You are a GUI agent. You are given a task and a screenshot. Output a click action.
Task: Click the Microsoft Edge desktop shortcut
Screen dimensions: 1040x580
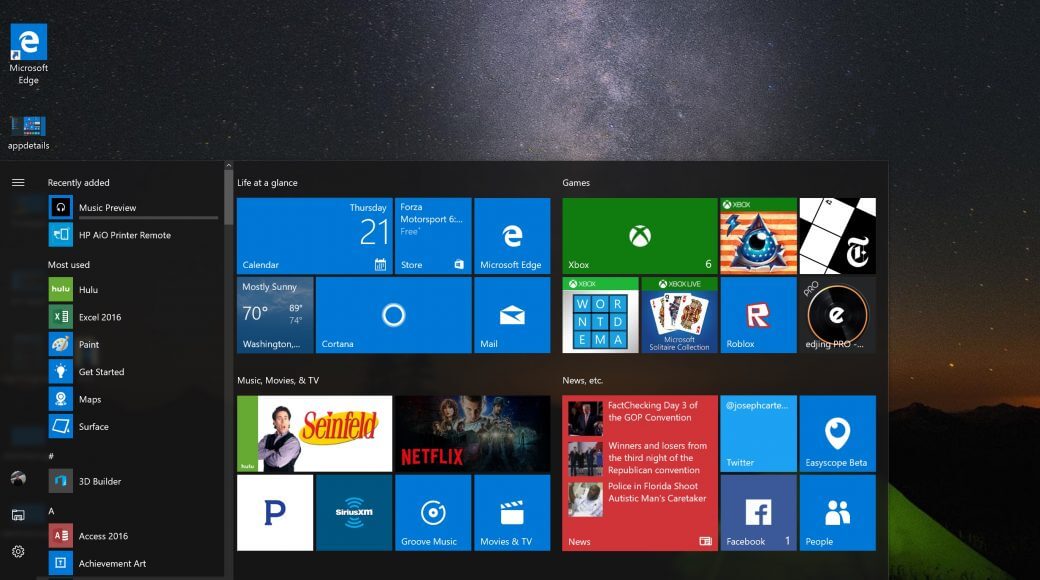(29, 54)
